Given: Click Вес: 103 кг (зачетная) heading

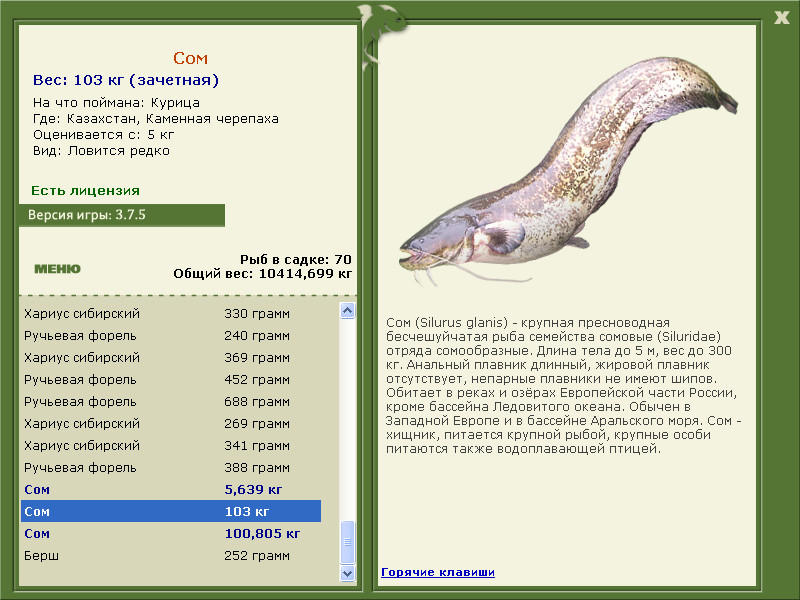Looking at the screenshot, I should pos(126,80).
